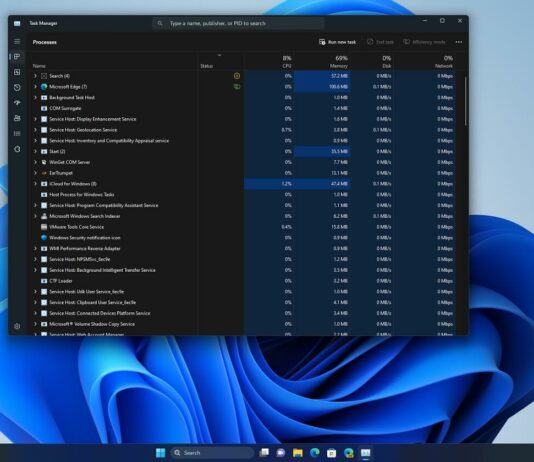Open the Details page from the sidebar
Screen dimensions: 534x462
coord(17,133)
